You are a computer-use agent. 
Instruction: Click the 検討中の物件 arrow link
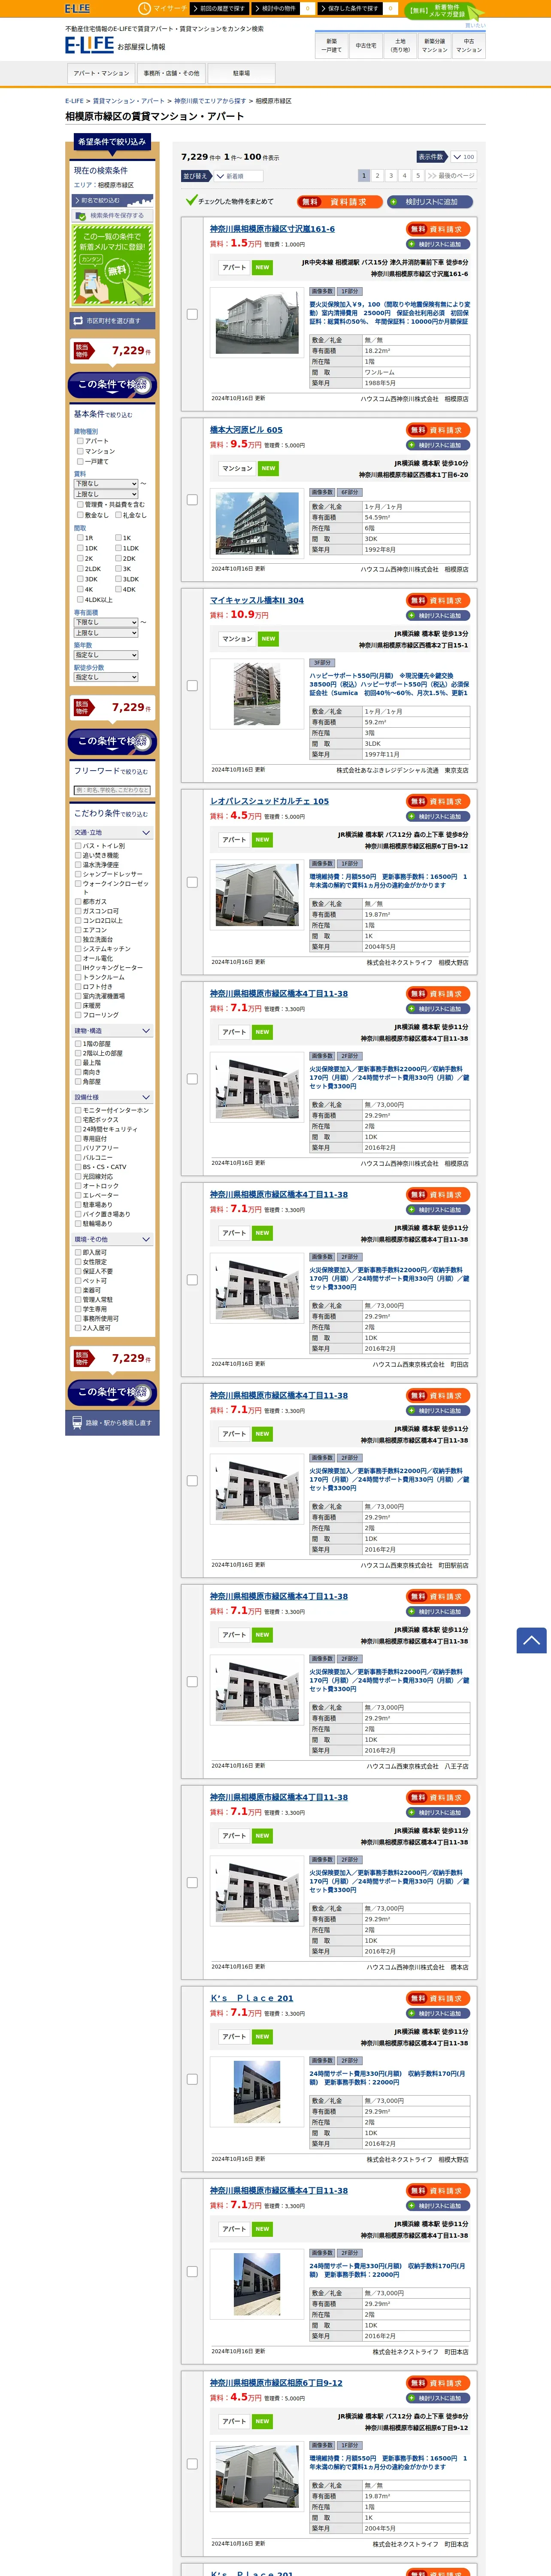[276, 8]
